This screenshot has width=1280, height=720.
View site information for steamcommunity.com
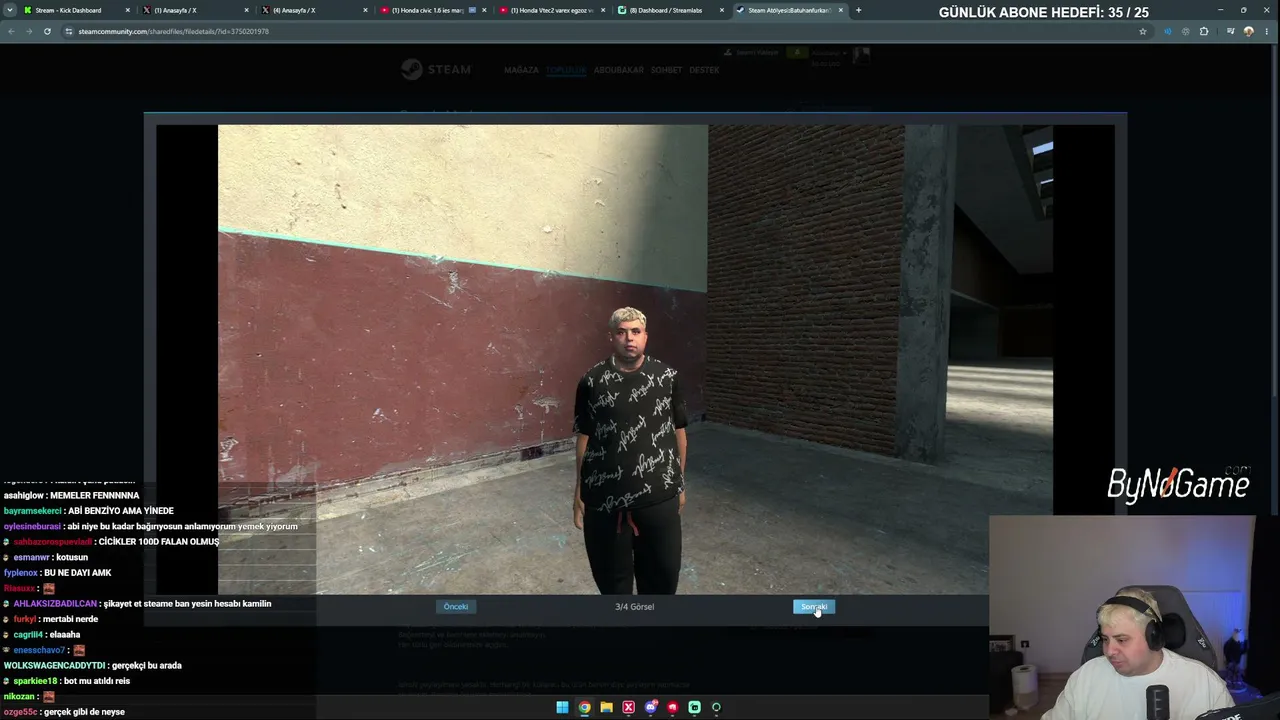click(x=68, y=31)
